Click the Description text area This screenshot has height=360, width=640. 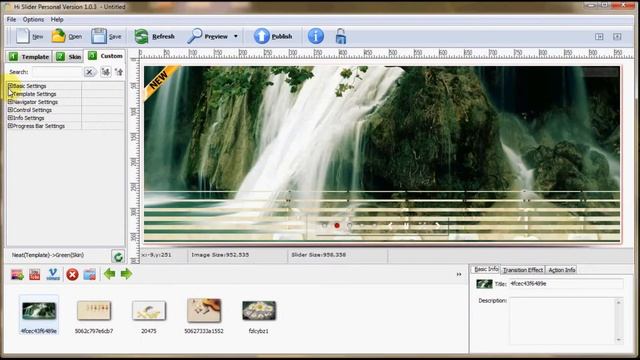(562, 320)
